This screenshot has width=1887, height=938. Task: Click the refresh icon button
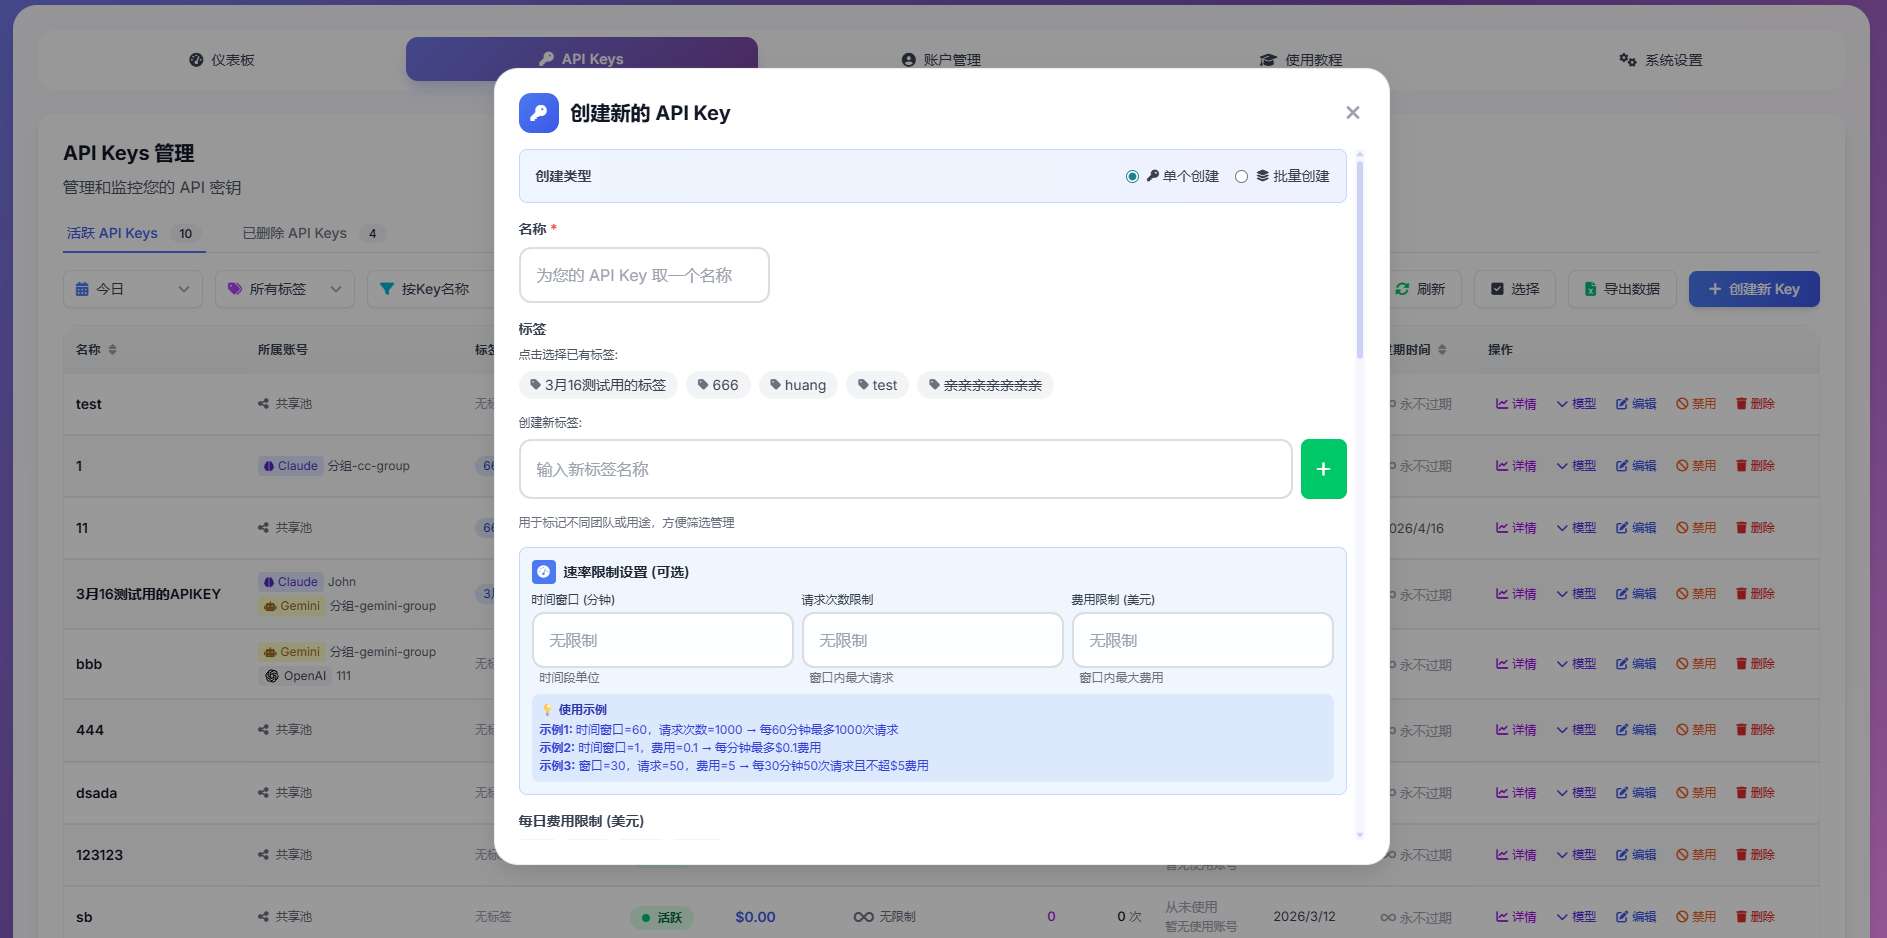(1403, 289)
